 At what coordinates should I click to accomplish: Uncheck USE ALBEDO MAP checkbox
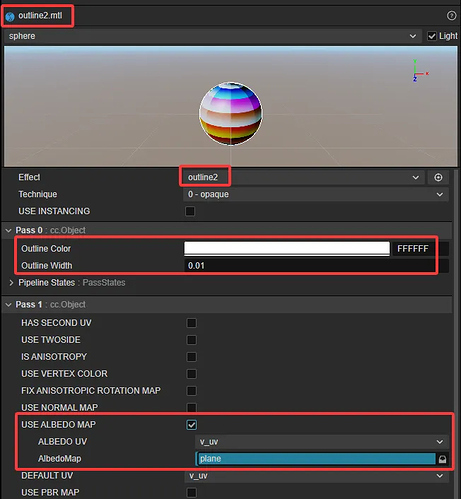tap(192, 425)
